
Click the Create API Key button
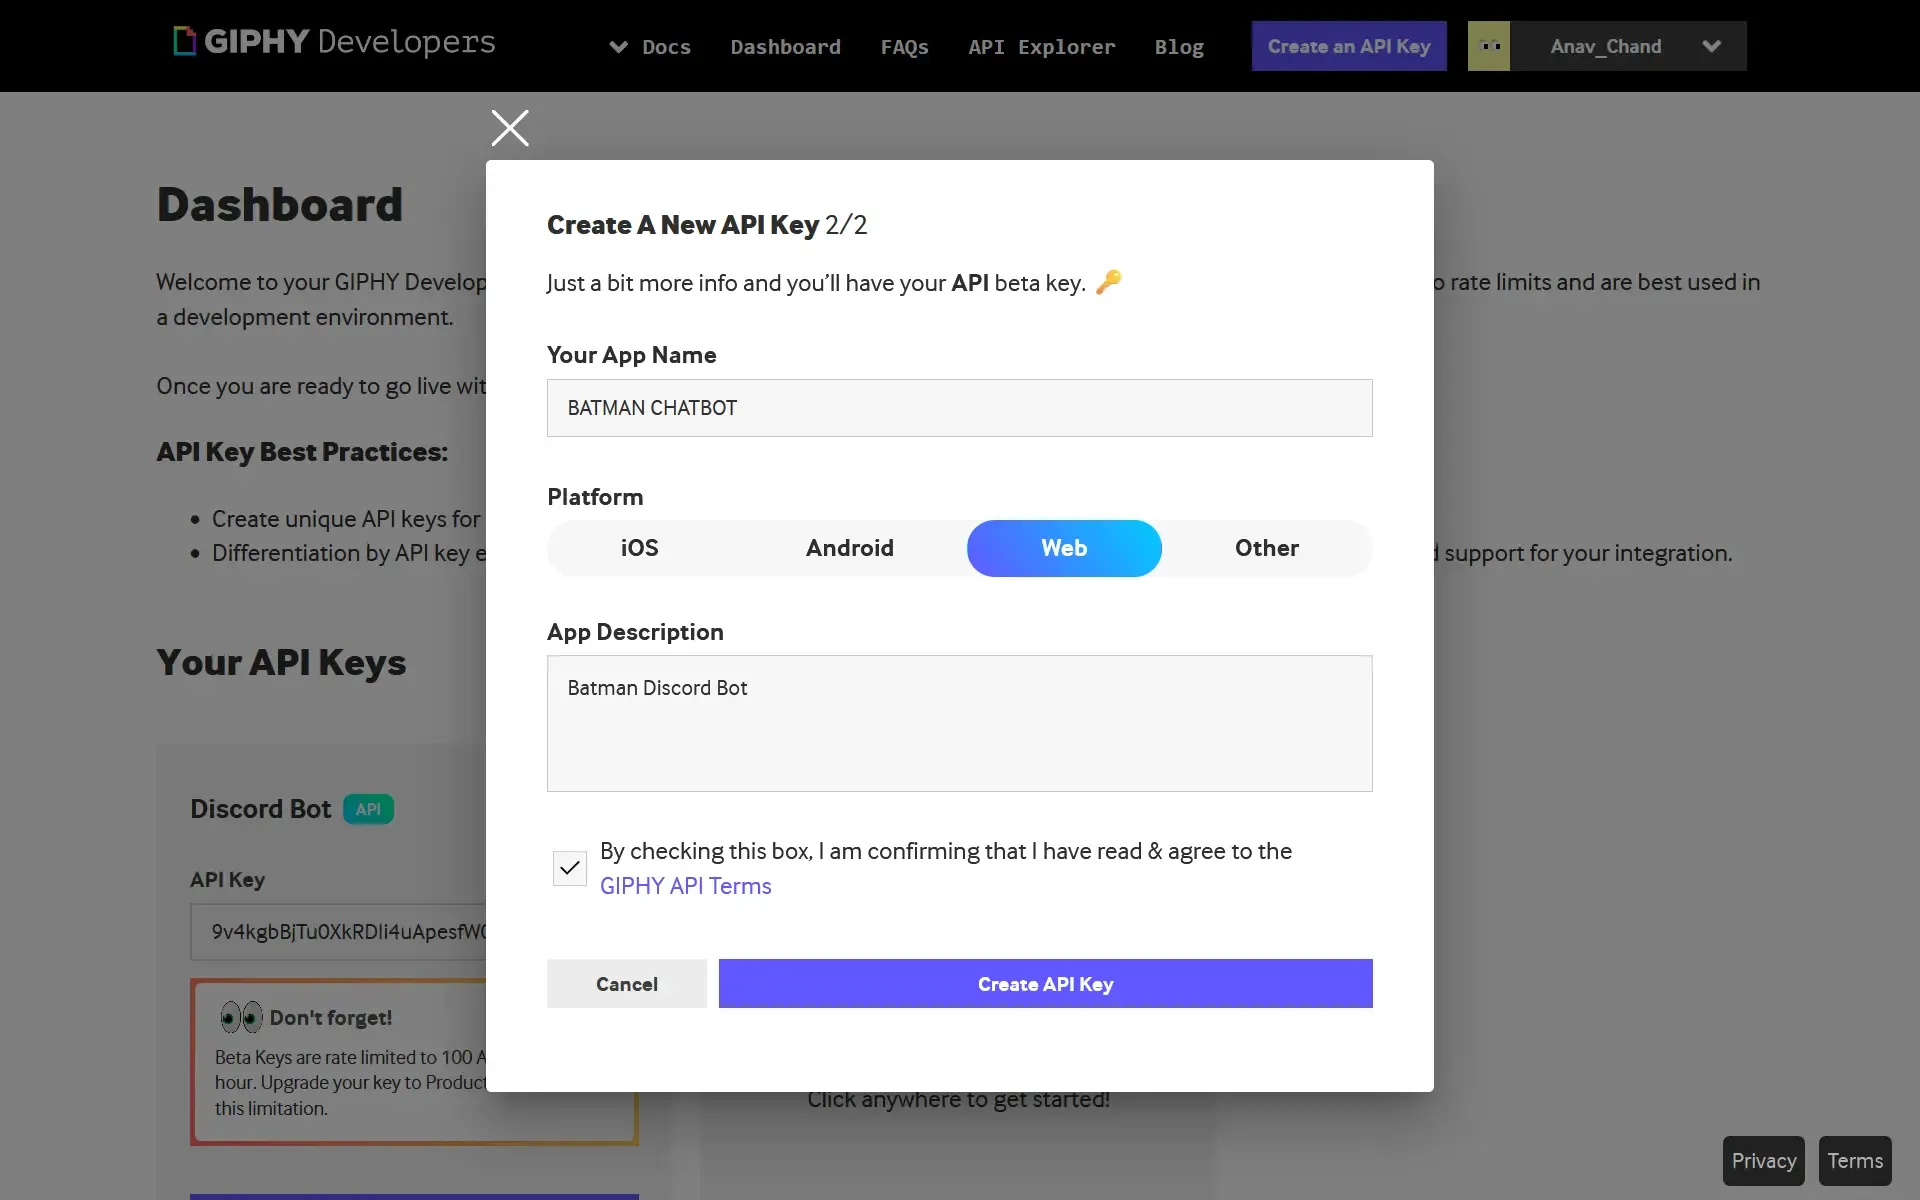click(x=1045, y=983)
